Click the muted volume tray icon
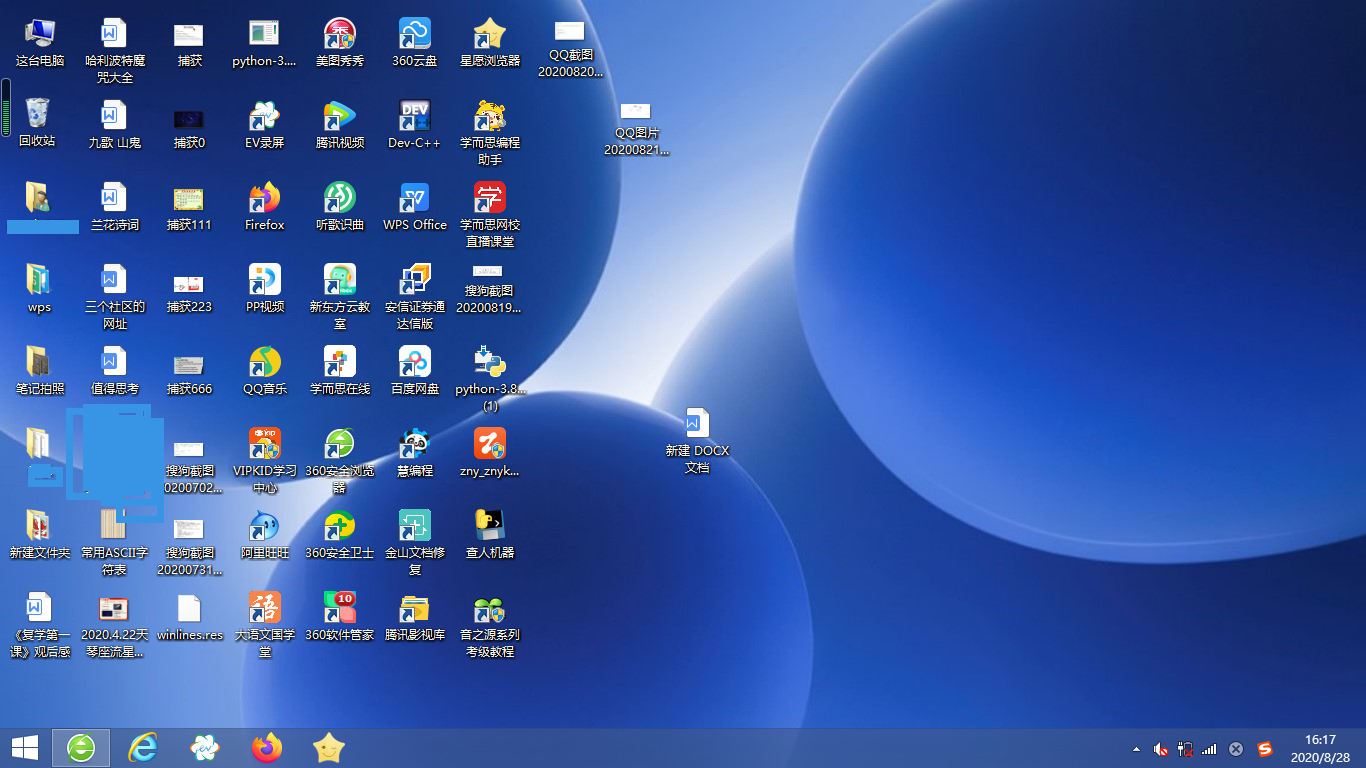The height and width of the screenshot is (768, 1366). [x=1161, y=748]
